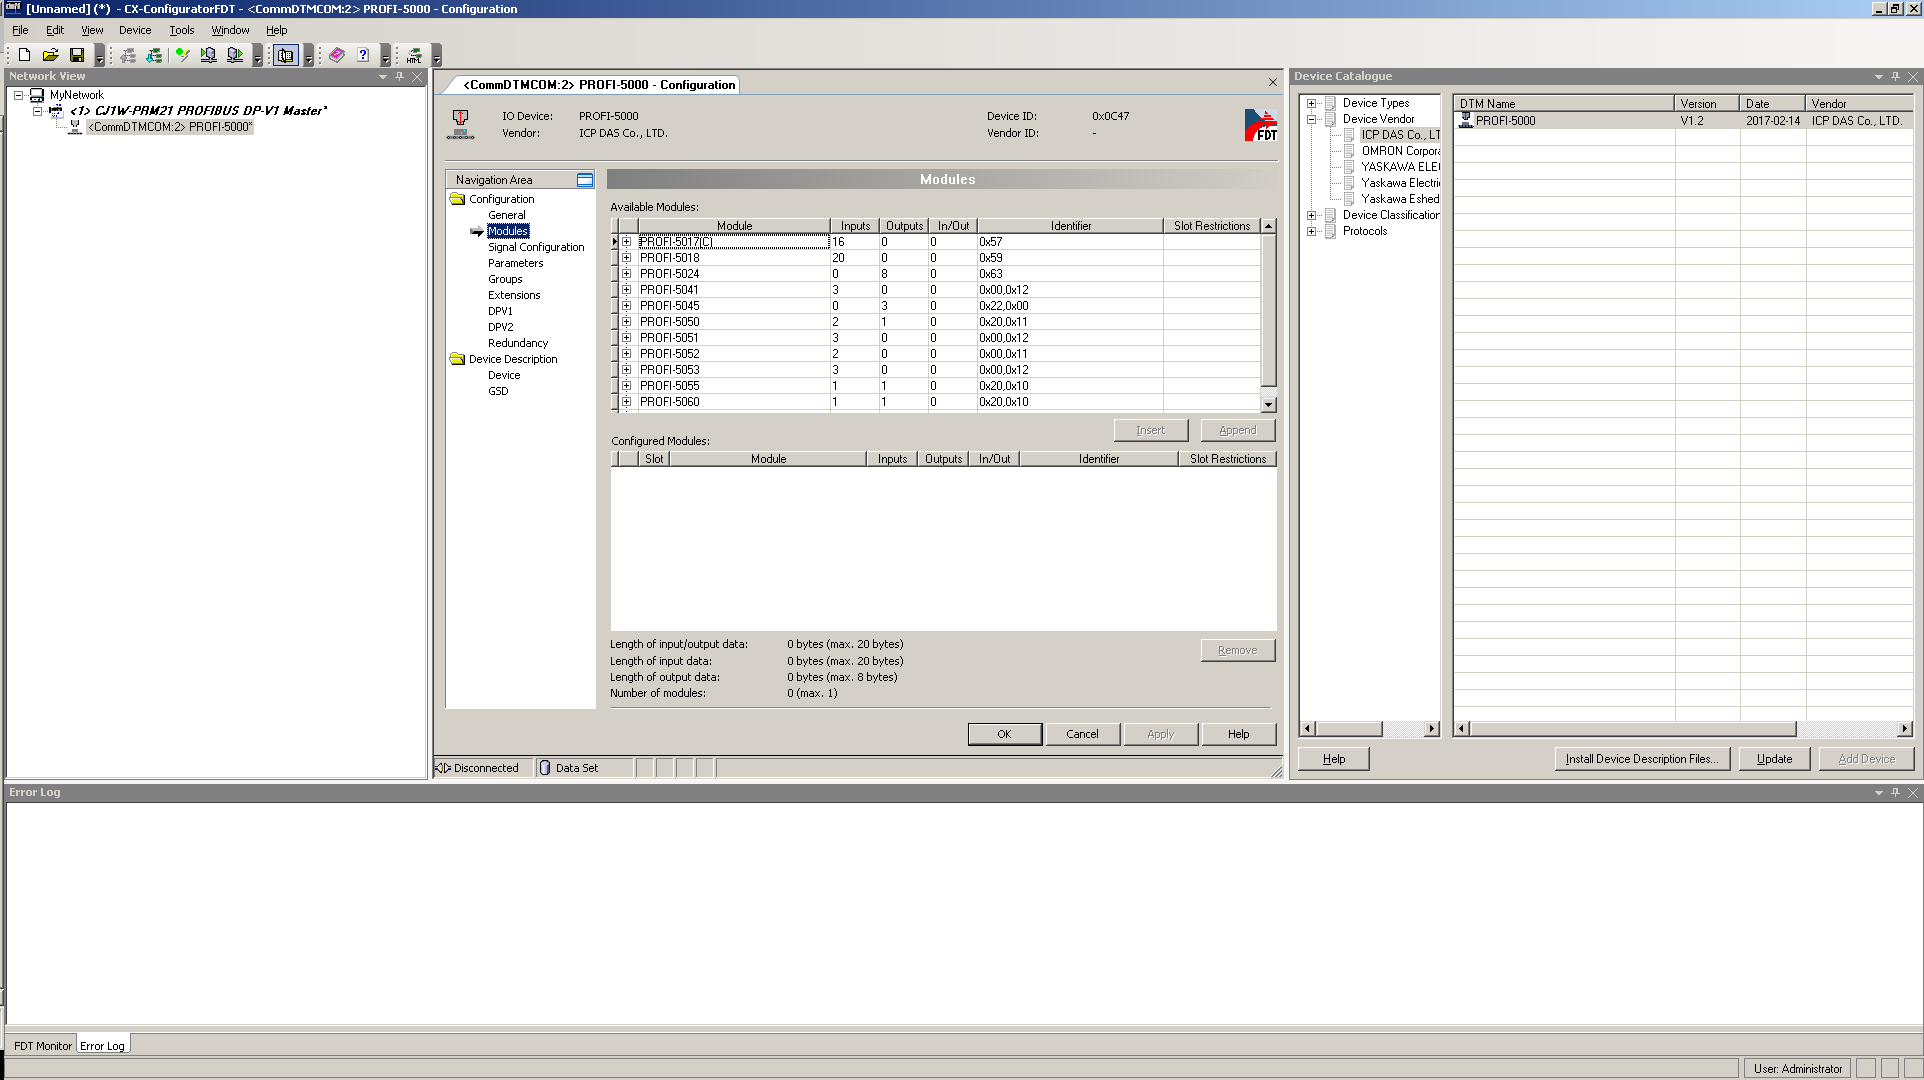This screenshot has height=1080, width=1924.
Task: Click the IO device icon beside IO Device label
Action: click(x=461, y=125)
